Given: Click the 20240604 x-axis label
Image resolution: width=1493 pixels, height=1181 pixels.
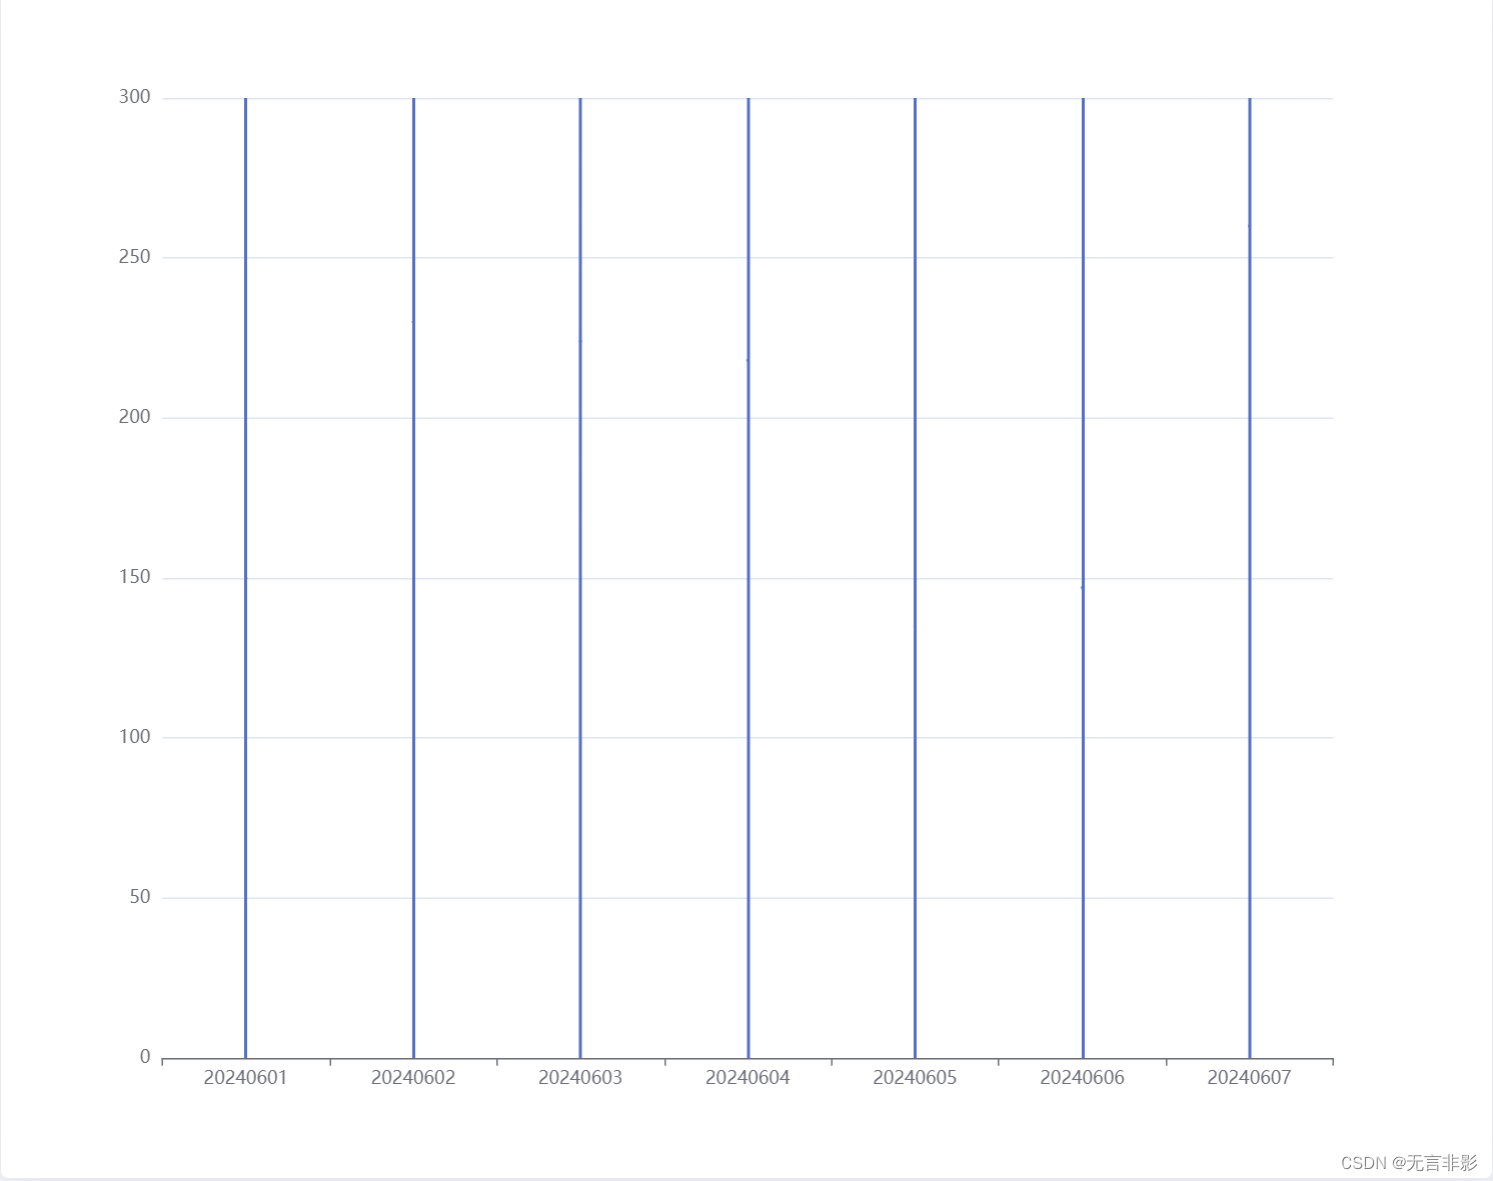Looking at the screenshot, I should [747, 1078].
